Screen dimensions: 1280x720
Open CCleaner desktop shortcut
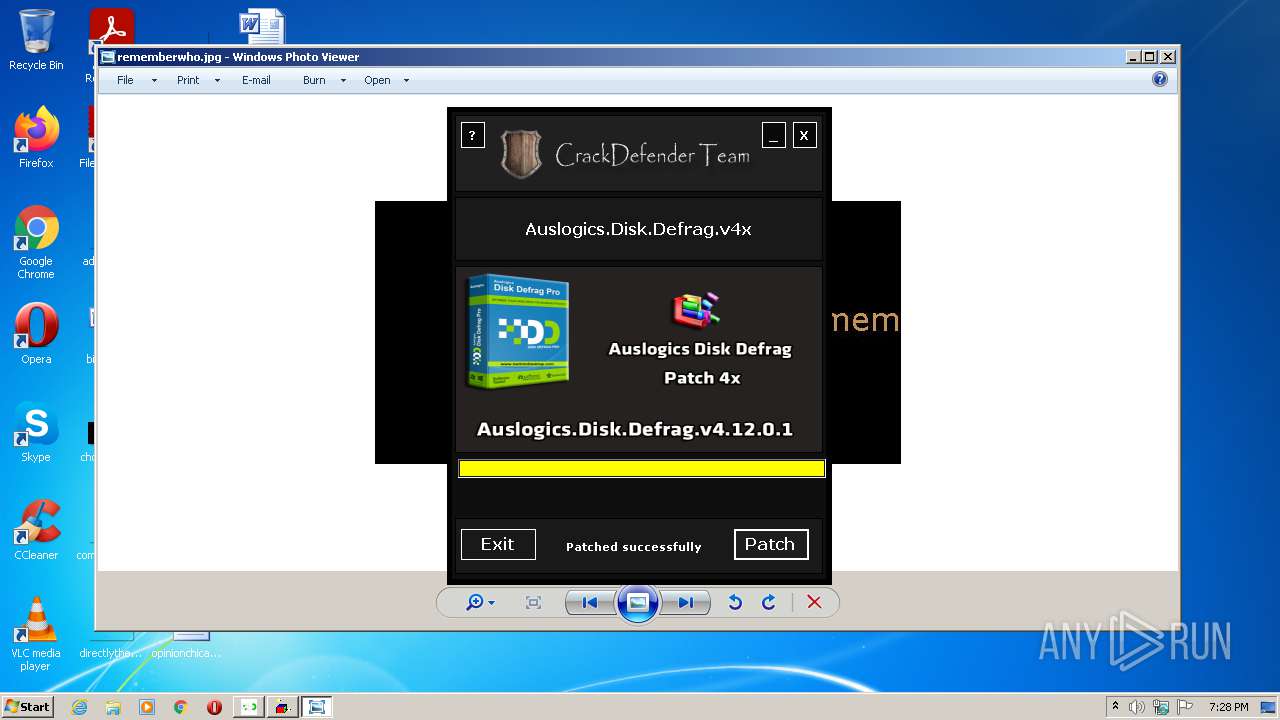36,530
